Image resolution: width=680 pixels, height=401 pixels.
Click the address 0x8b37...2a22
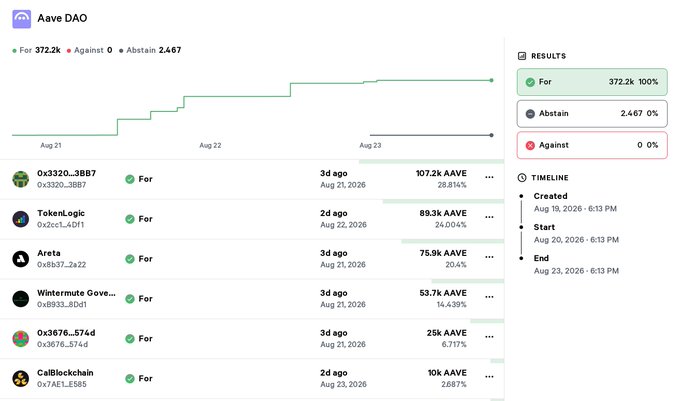click(x=61, y=264)
